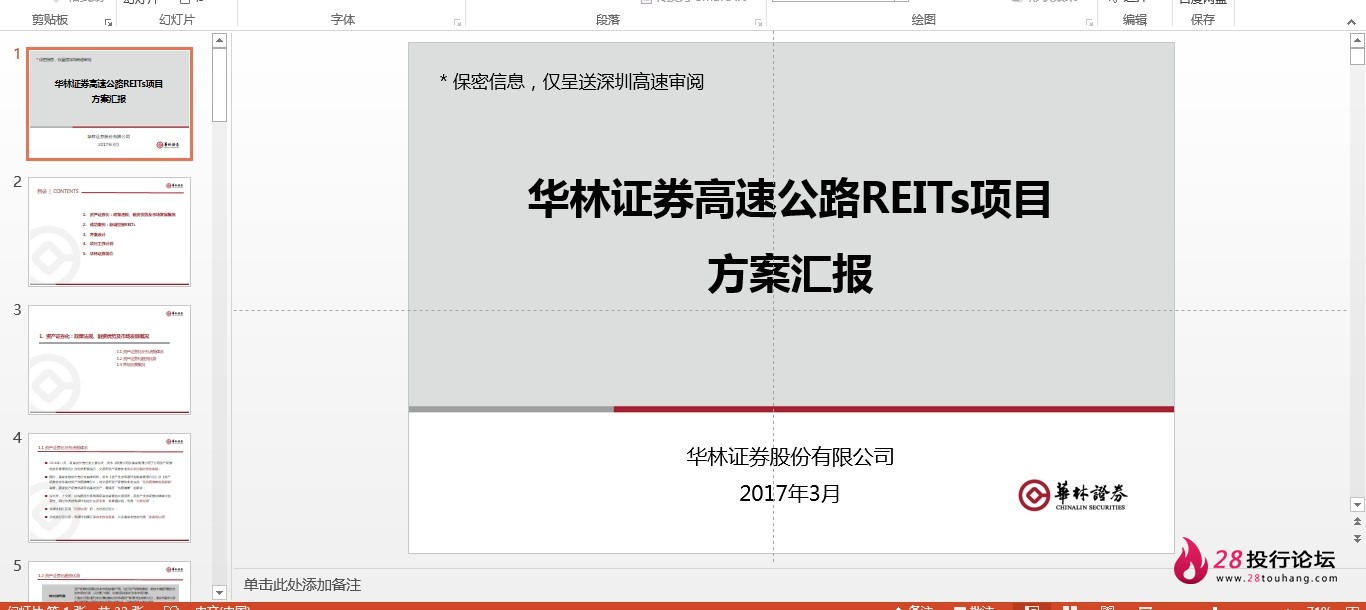The height and width of the screenshot is (610, 1366).
Task: Click the title 华林证券高速公路REITs项目
Action: 790,198
